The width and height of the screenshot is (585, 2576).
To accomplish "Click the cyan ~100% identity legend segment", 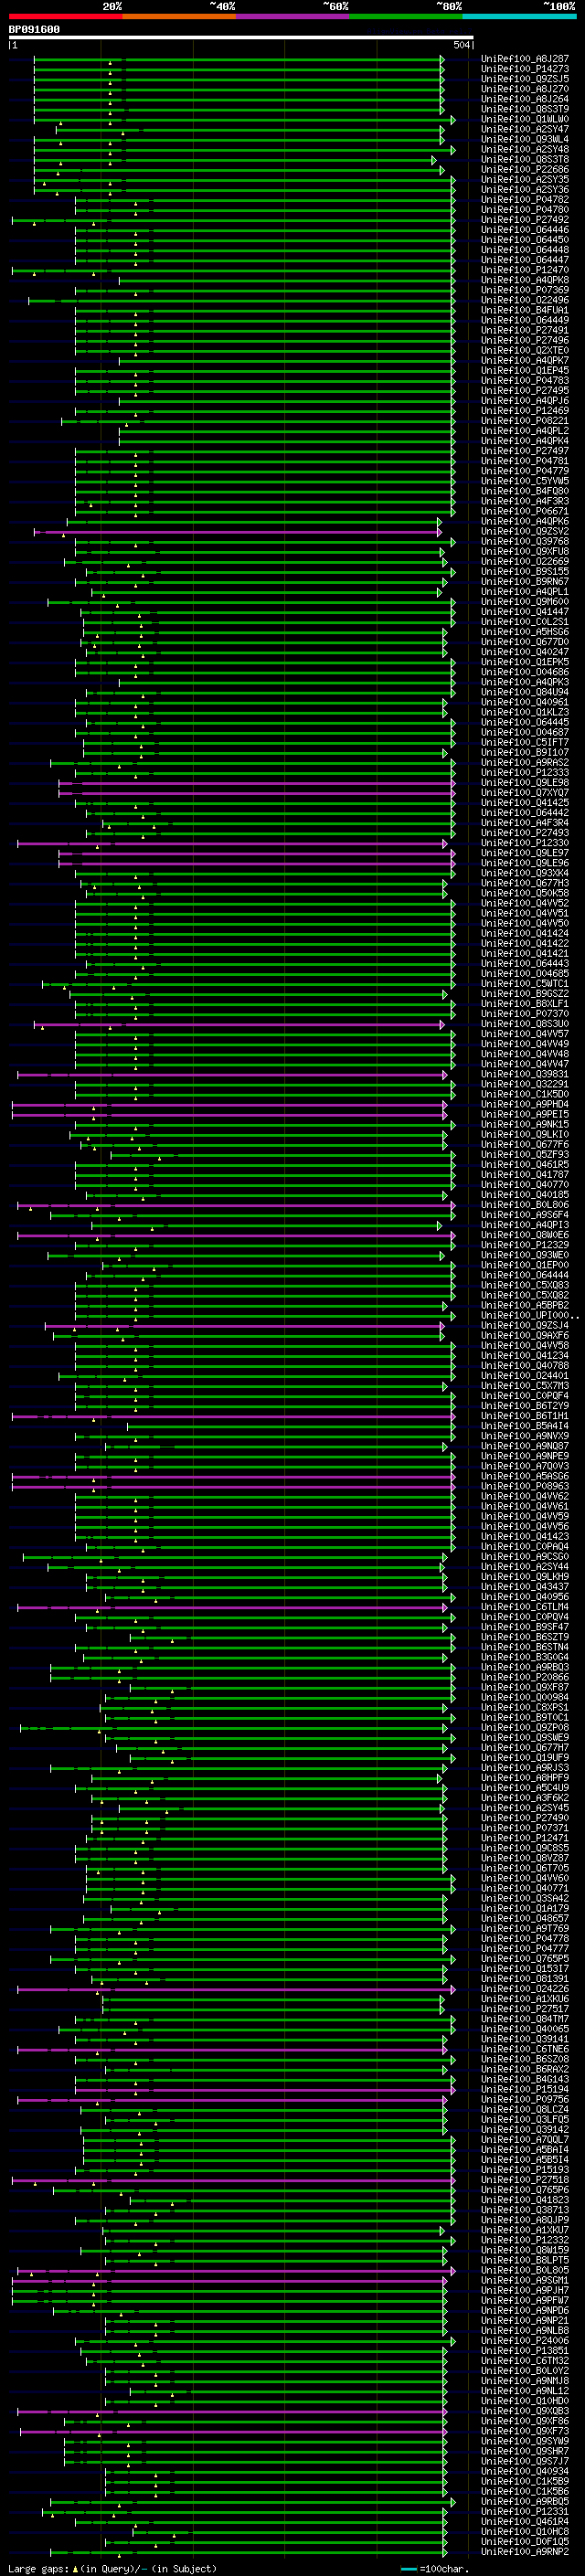I will [x=519, y=16].
